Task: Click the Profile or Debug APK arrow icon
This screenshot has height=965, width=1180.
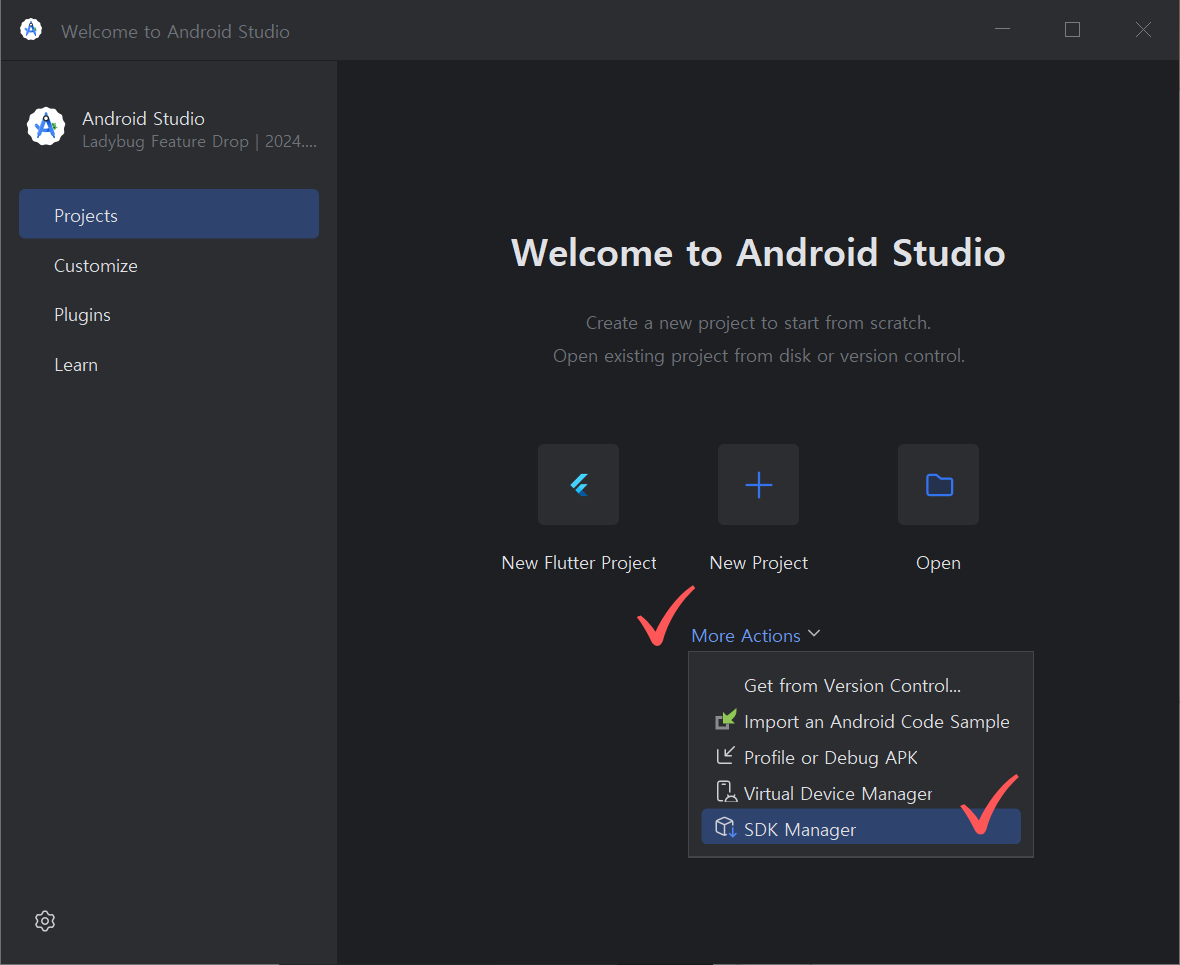Action: point(725,756)
